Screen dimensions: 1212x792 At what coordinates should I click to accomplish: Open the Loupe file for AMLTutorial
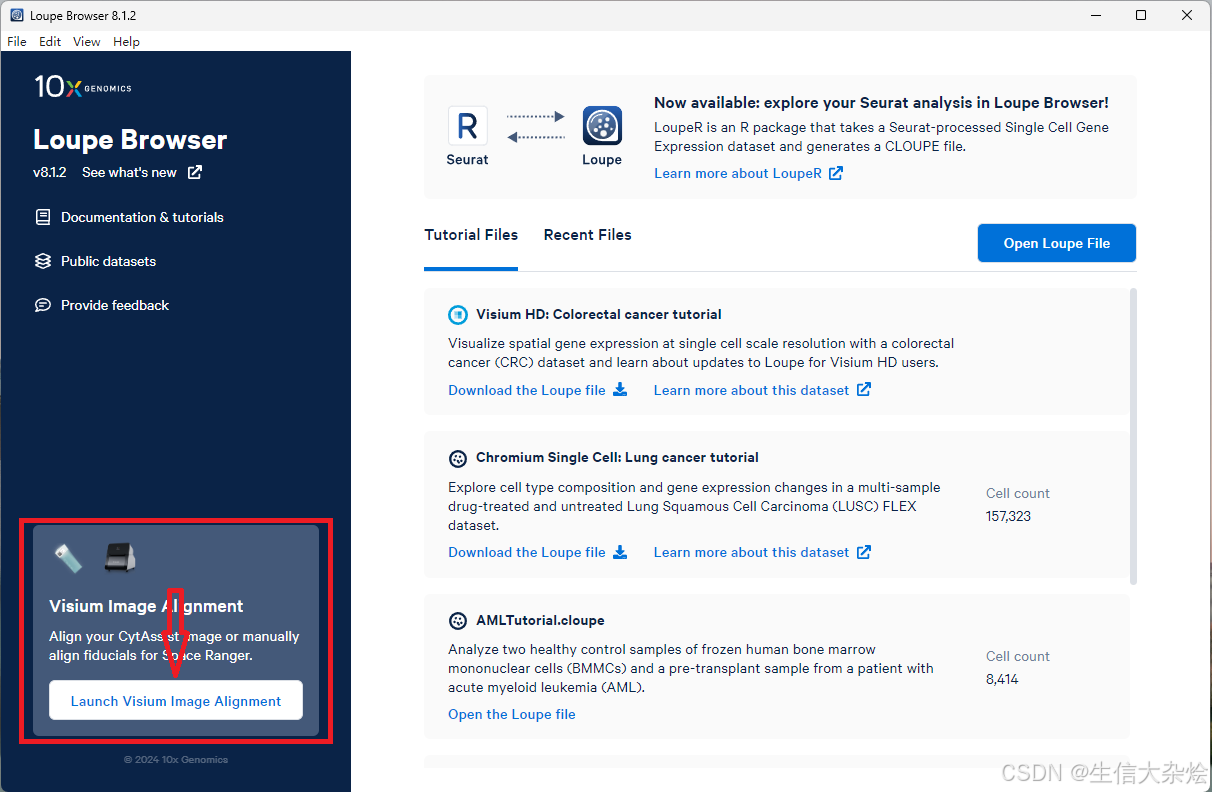click(x=512, y=714)
